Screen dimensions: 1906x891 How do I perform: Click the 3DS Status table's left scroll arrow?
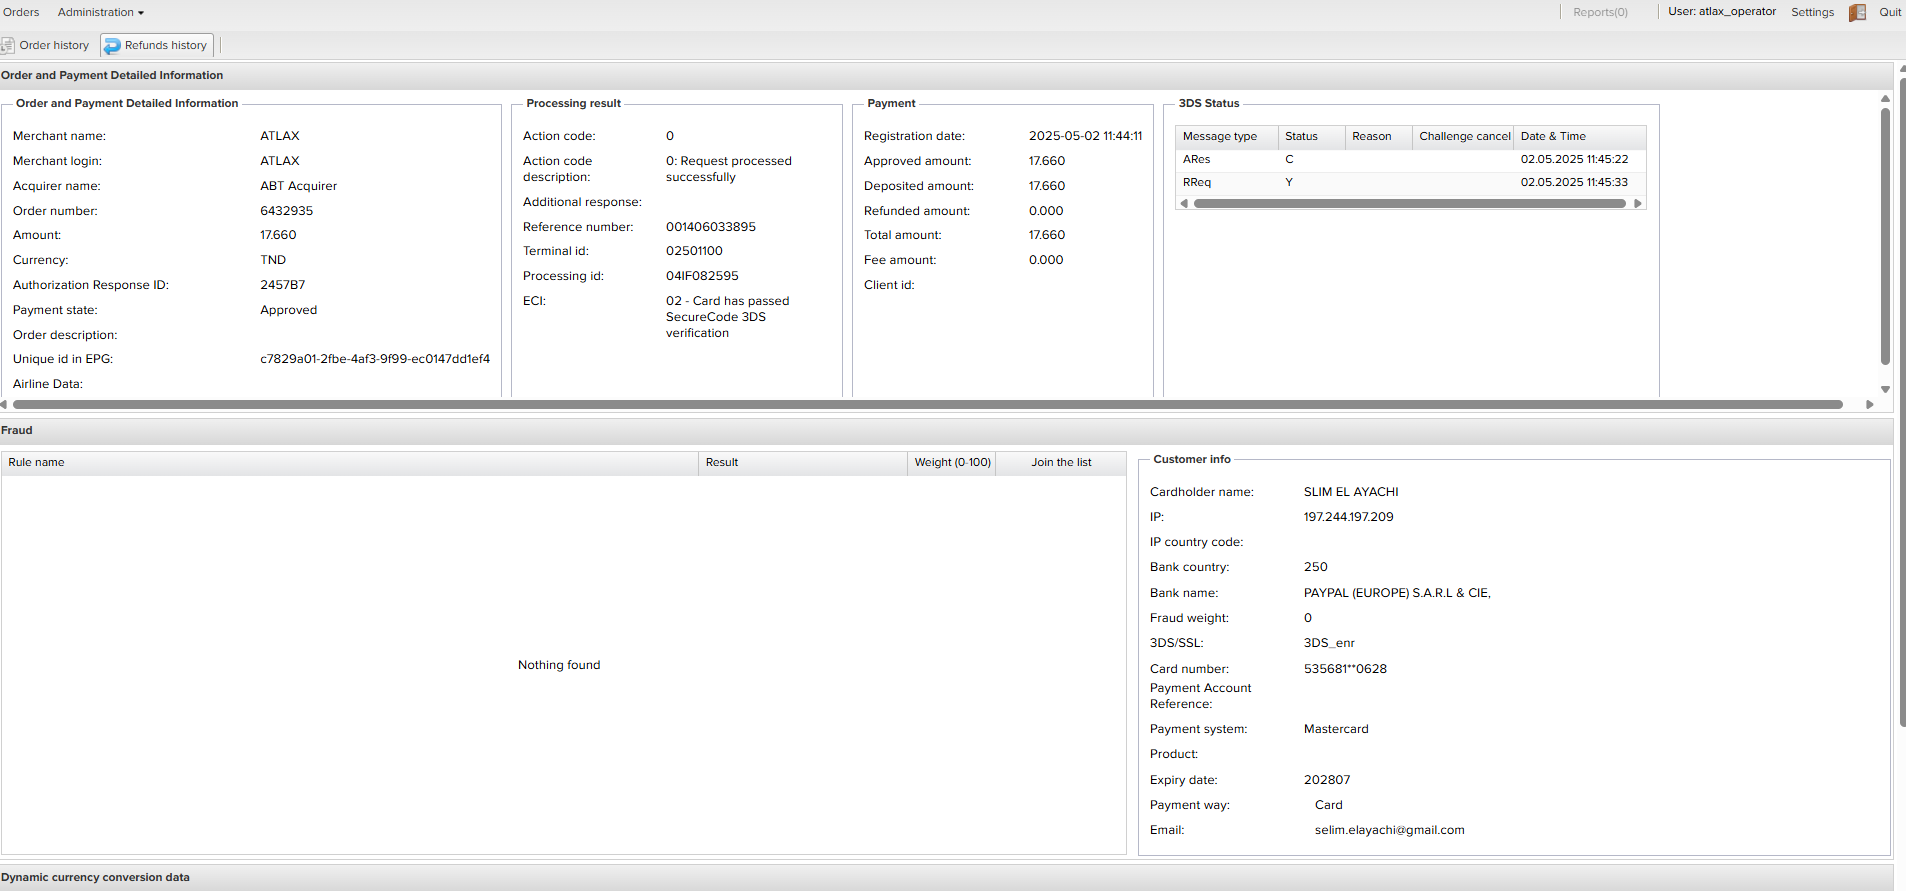[1184, 203]
